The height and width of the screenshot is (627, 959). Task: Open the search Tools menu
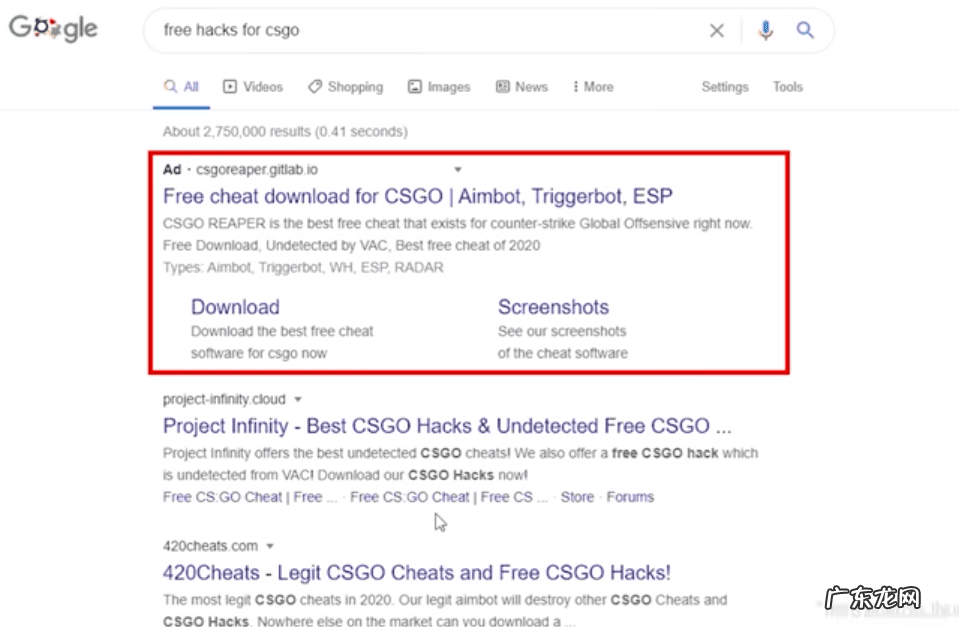pyautogui.click(x=787, y=87)
